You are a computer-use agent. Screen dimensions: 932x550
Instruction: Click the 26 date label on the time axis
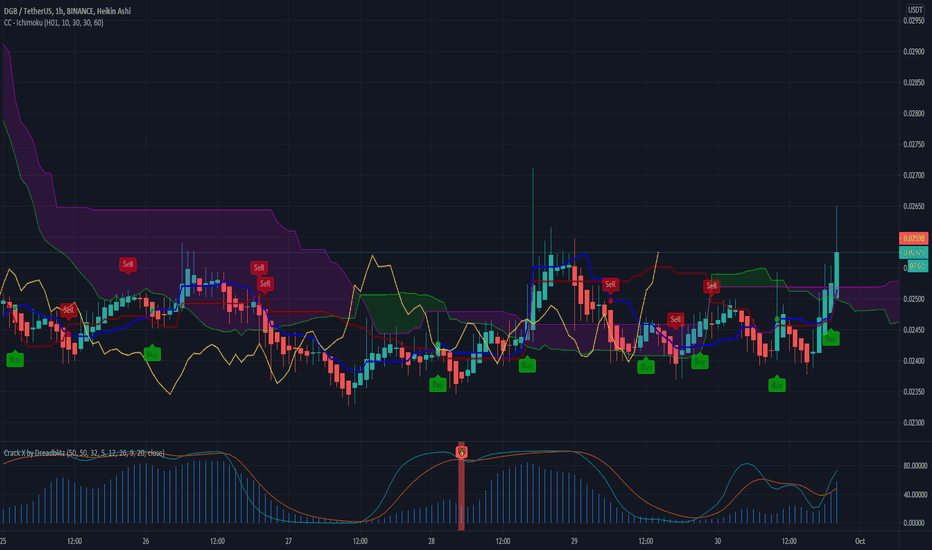pyautogui.click(x=146, y=541)
